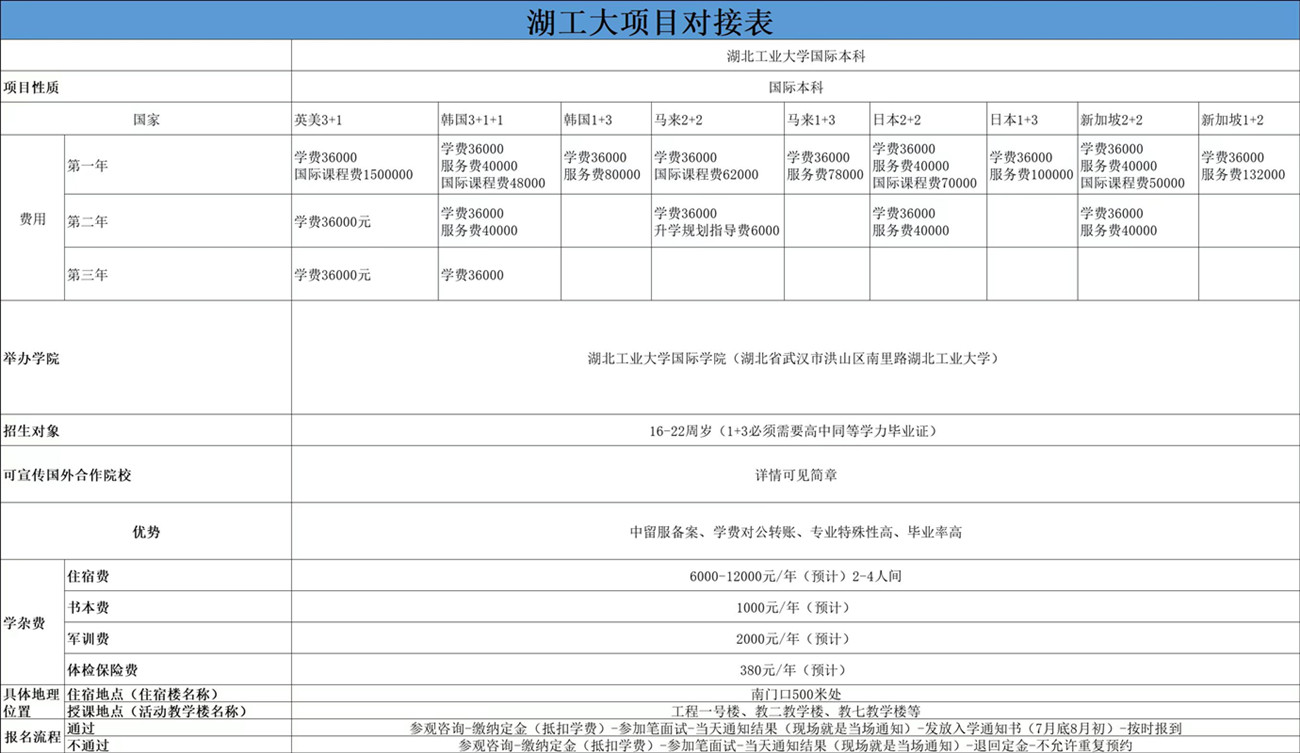Click 韩国3+1+1 third-year cell 学费36000
The image size is (1300, 753).
(x=499, y=274)
